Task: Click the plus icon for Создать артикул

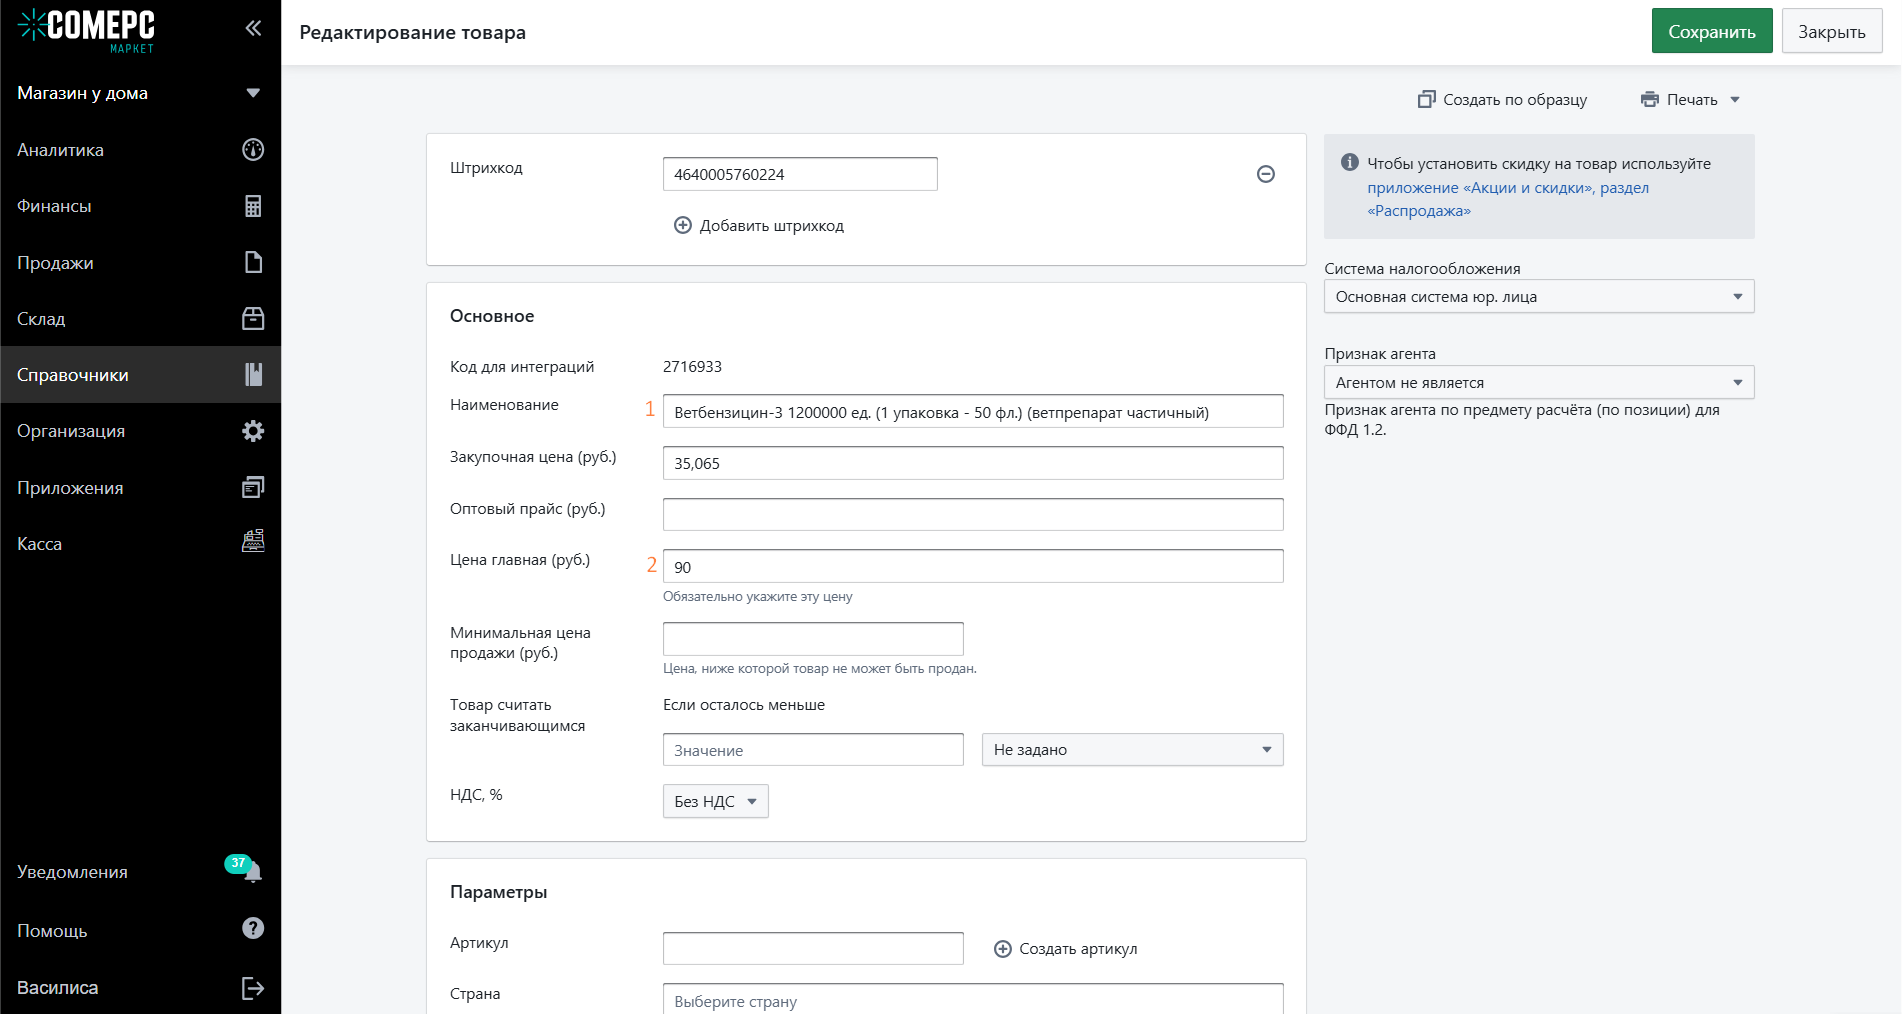Action: pyautogui.click(x=1003, y=949)
